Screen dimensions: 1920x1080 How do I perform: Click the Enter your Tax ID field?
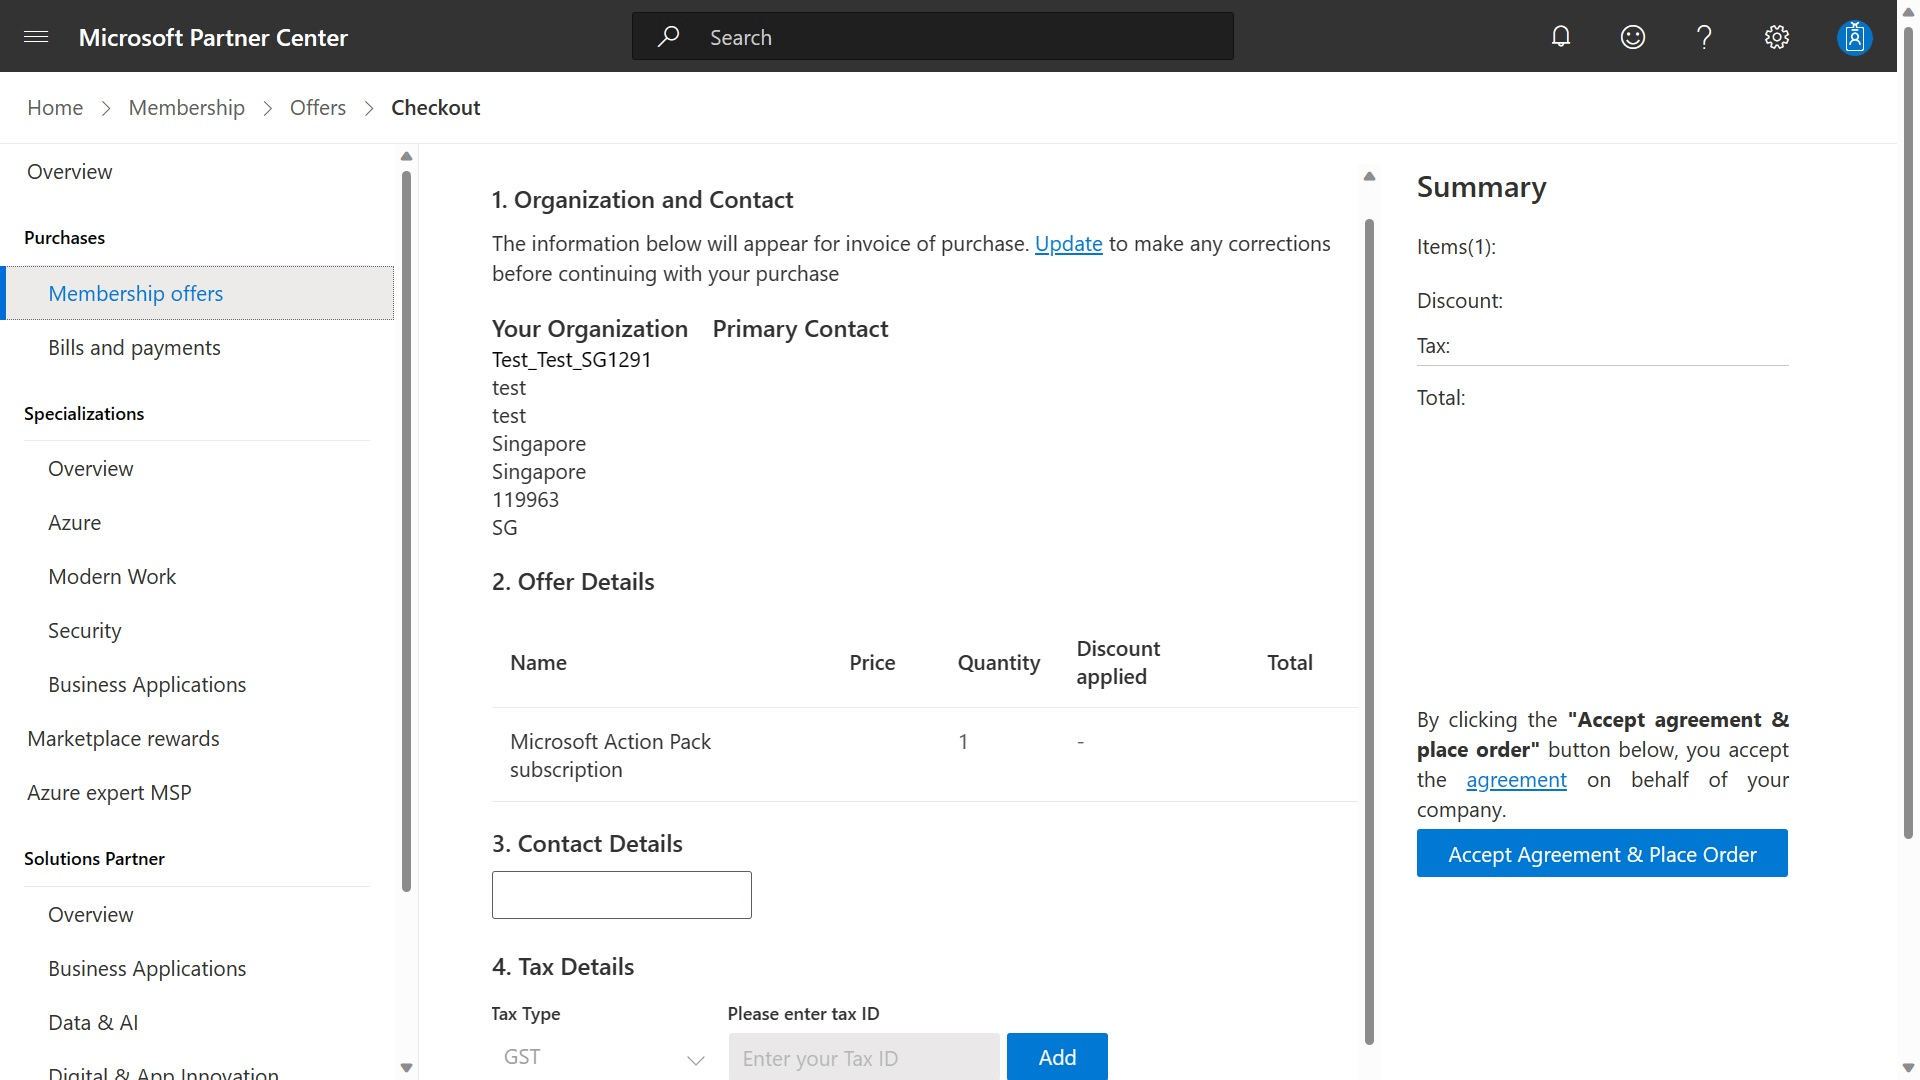[864, 1057]
